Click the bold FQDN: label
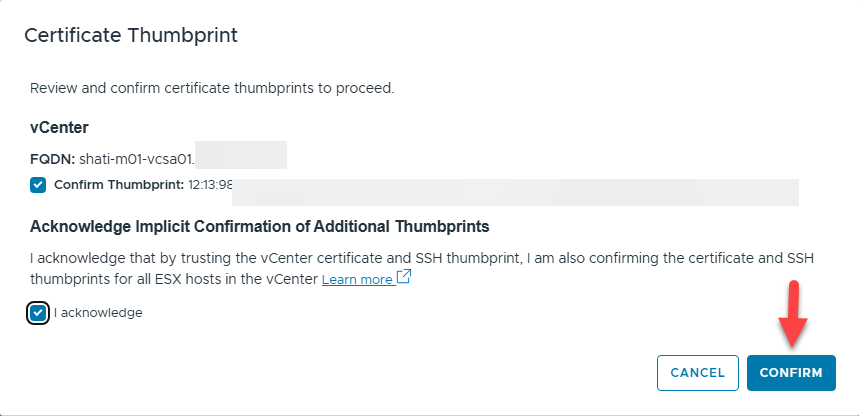This screenshot has width=859, height=416. [51, 157]
